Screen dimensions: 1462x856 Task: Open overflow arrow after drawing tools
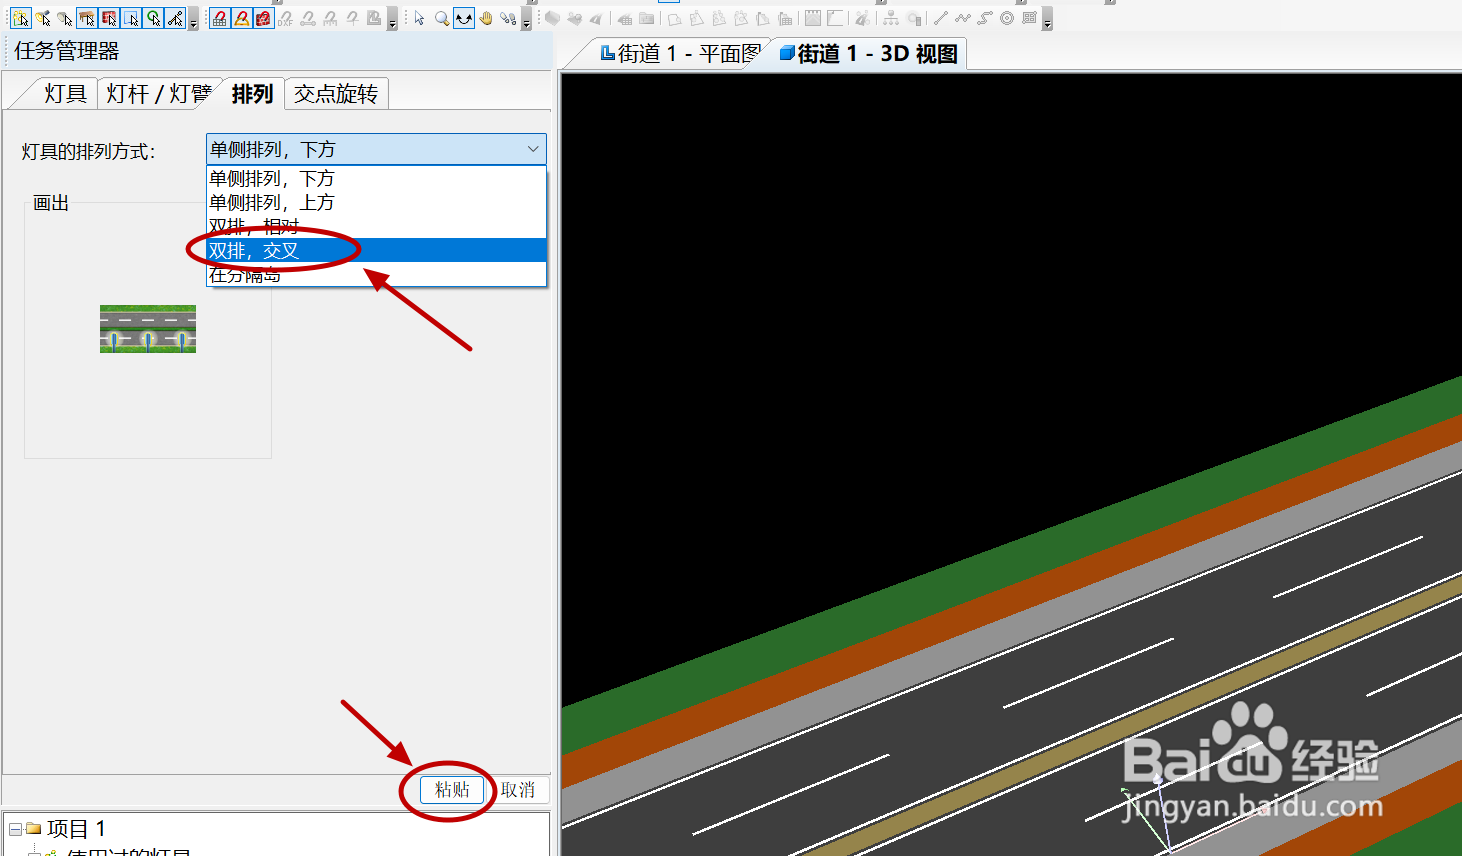(1048, 20)
